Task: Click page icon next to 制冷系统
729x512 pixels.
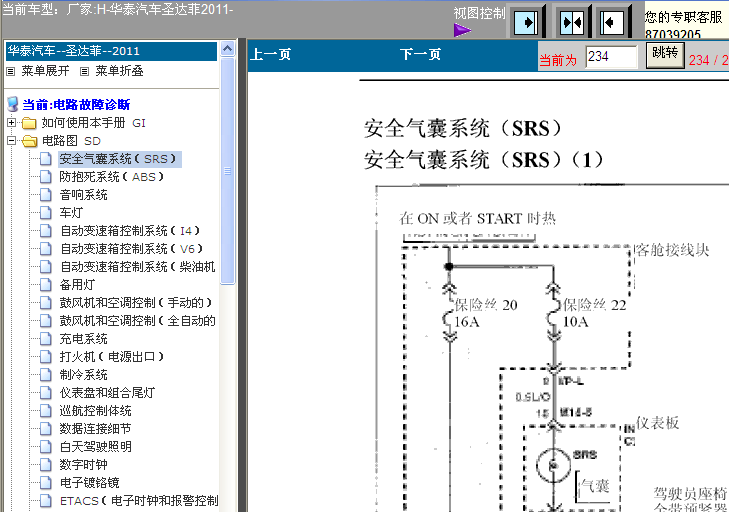Action: [x=46, y=375]
